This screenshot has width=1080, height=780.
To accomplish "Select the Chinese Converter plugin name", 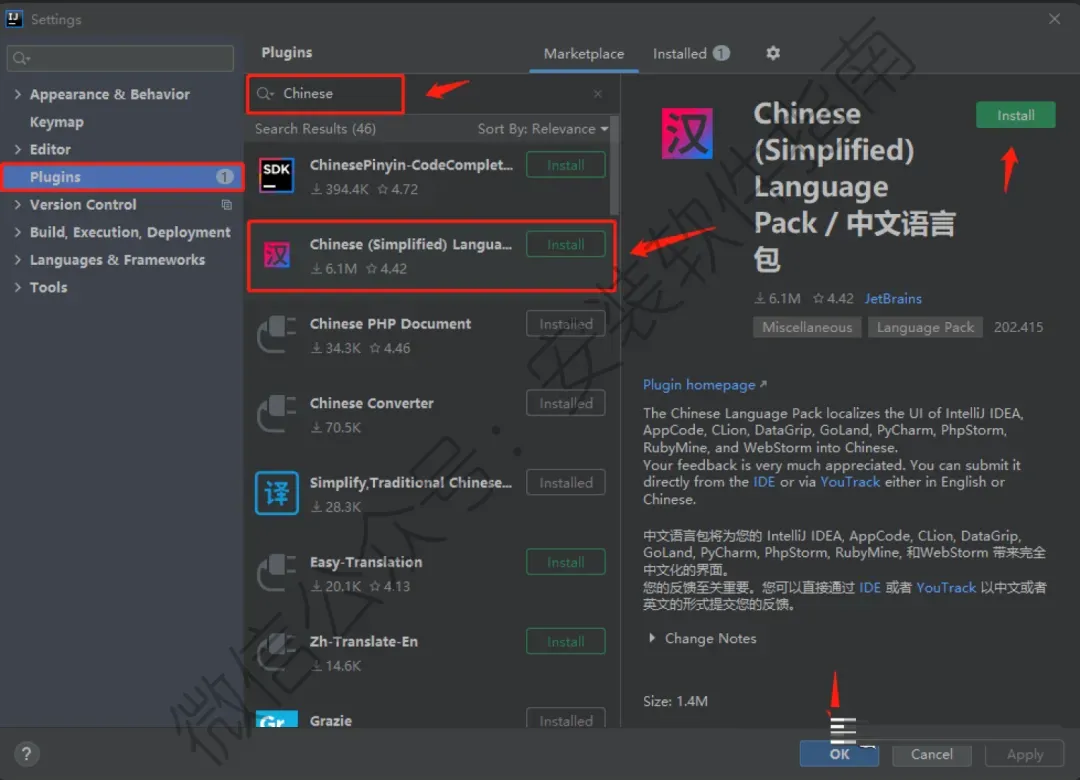I will [371, 403].
